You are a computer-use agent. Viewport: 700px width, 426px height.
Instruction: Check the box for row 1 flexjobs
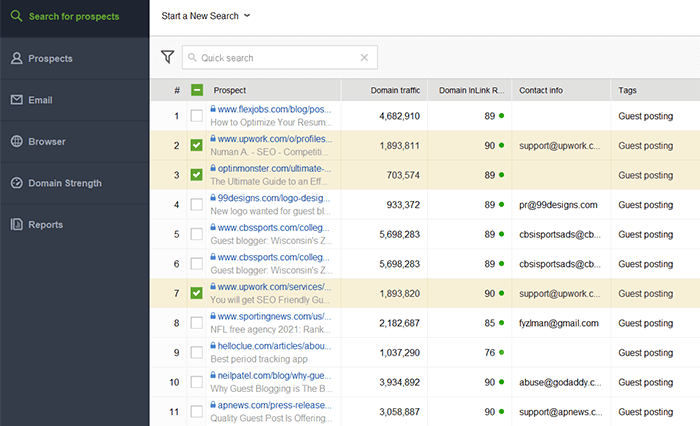click(x=196, y=117)
